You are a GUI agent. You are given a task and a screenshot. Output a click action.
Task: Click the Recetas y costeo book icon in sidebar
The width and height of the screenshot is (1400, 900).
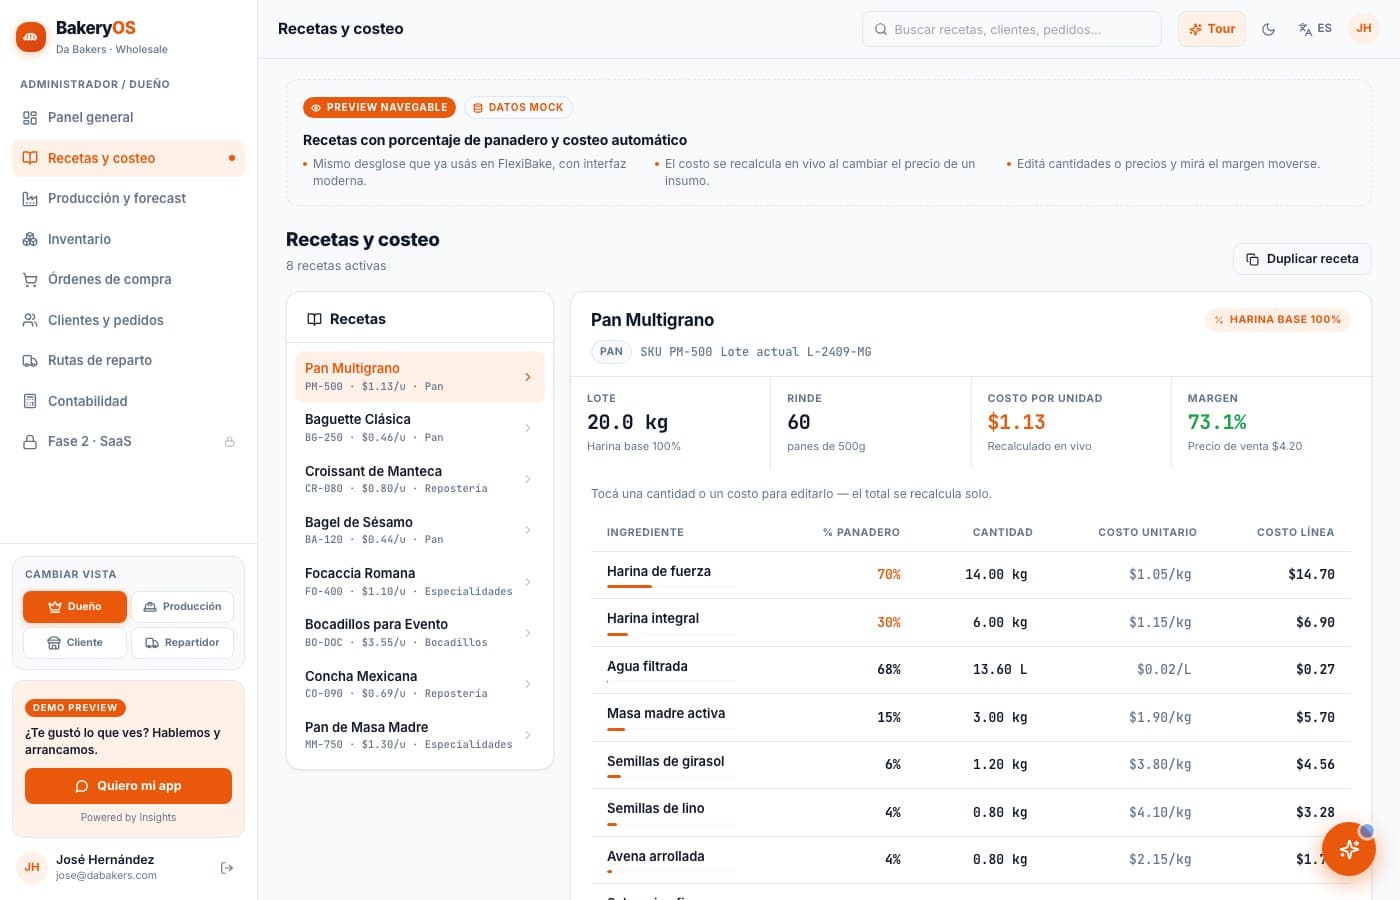30,158
